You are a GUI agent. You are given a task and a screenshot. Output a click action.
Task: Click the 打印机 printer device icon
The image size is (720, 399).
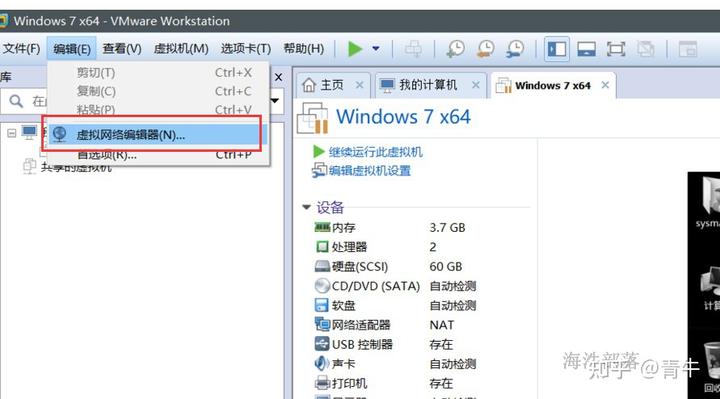[x=322, y=382]
